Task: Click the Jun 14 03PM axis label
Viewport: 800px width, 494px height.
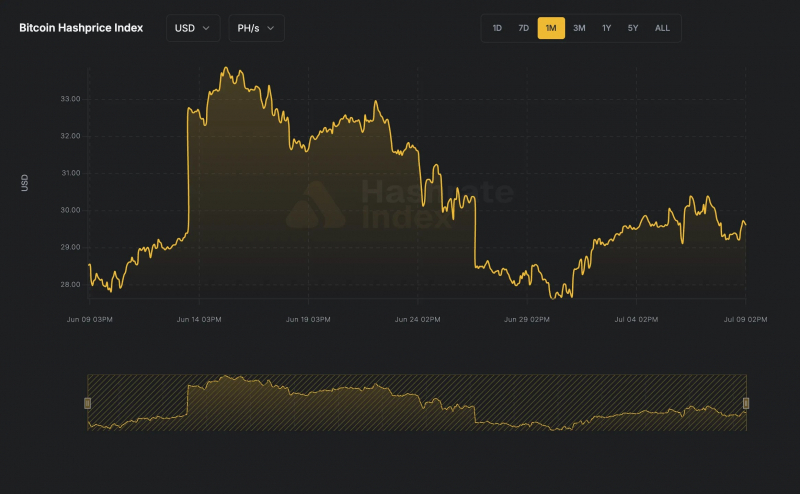Action: point(199,319)
